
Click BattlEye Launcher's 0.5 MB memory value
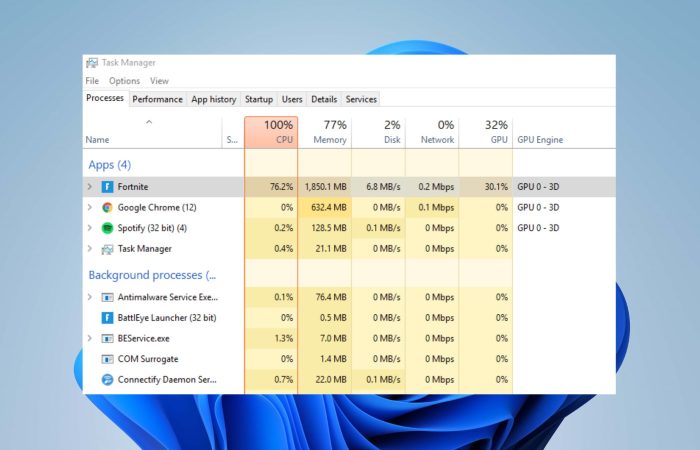(333, 318)
